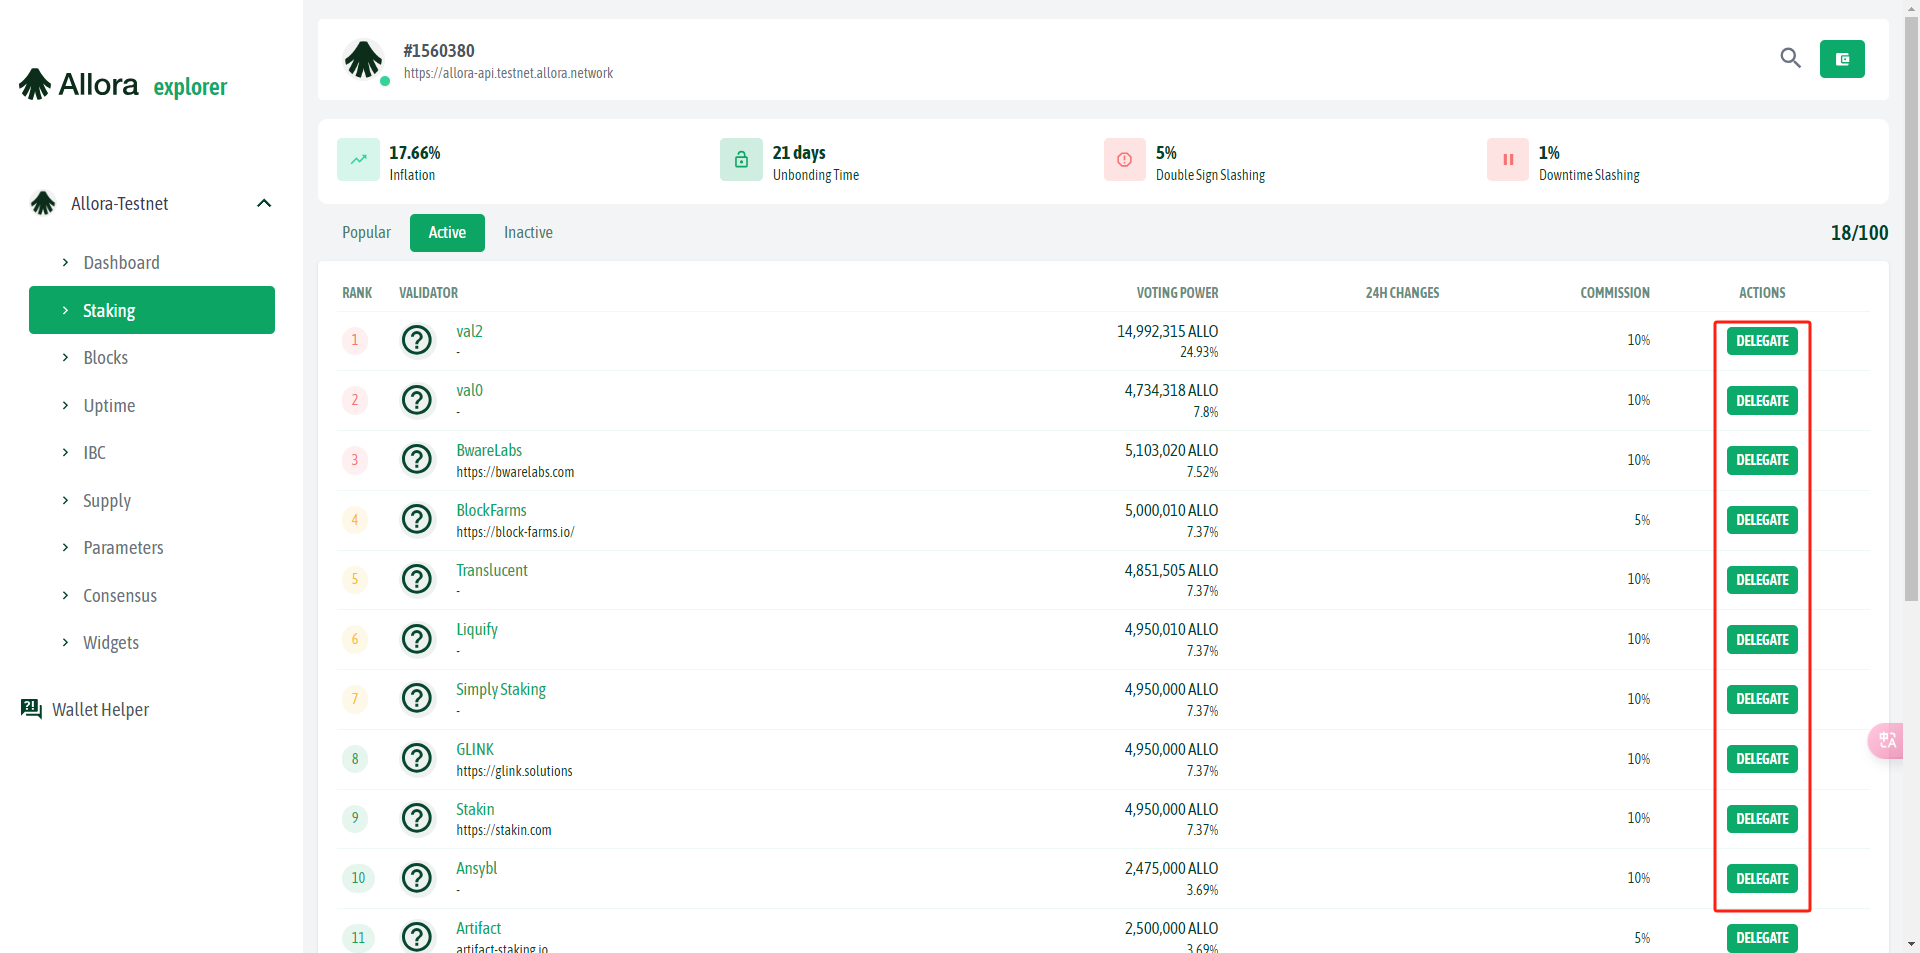Expand Widgets chevron in sidebar

pos(65,642)
